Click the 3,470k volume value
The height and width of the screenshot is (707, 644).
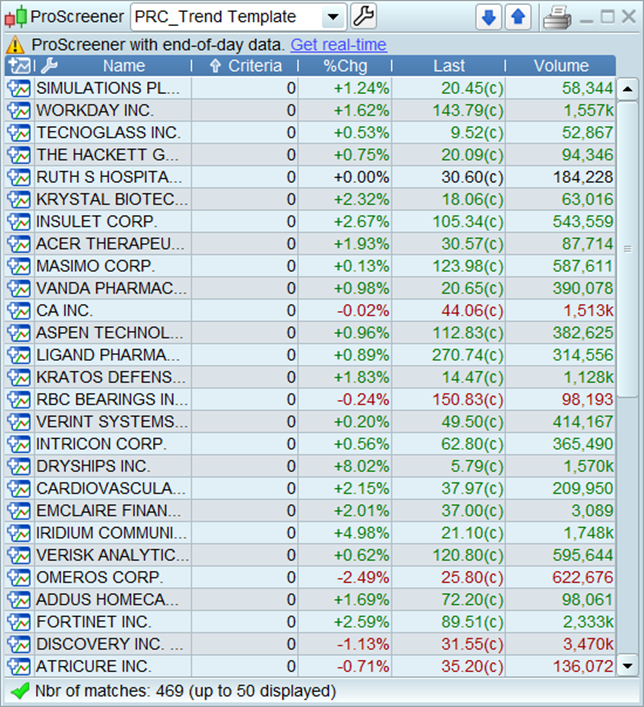(x=588, y=644)
